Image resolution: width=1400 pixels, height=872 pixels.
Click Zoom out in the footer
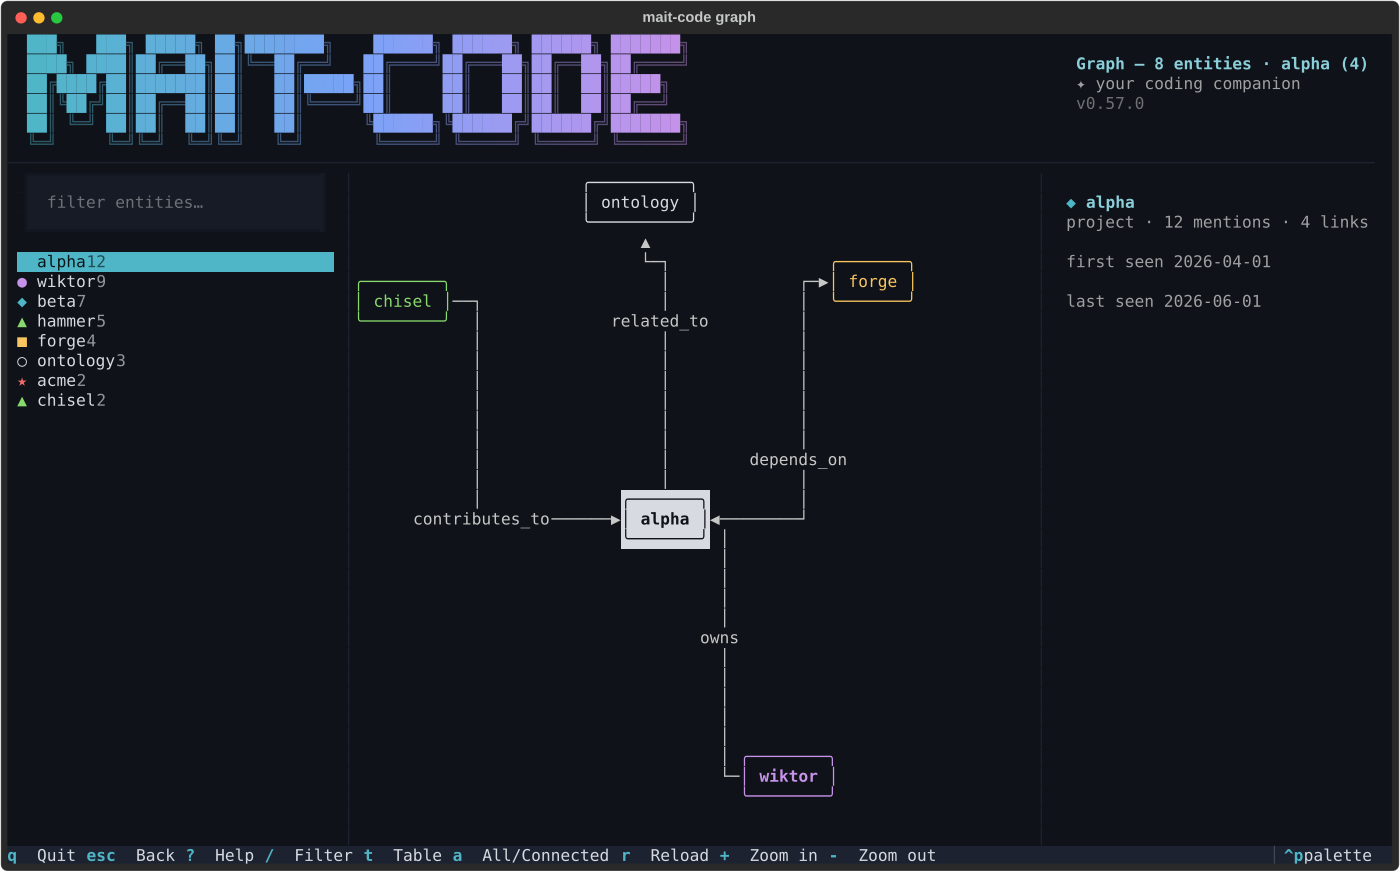897,856
